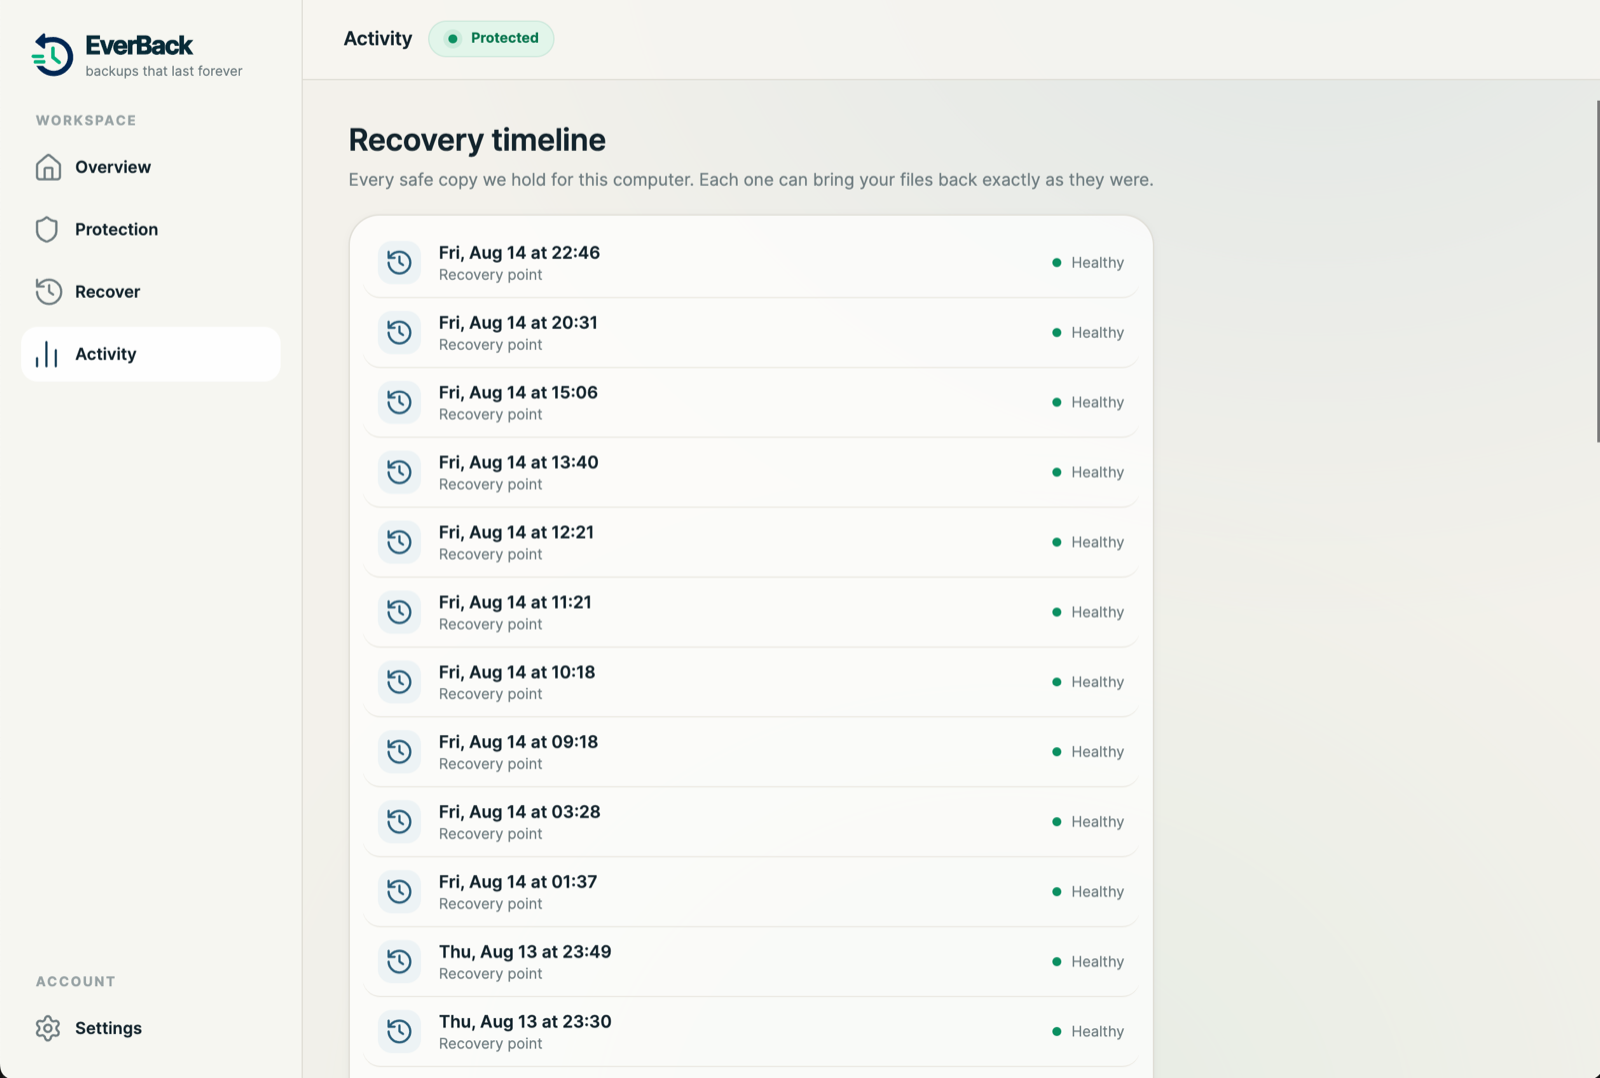Open the Recover section
The image size is (1600, 1078).
pyautogui.click(x=151, y=291)
